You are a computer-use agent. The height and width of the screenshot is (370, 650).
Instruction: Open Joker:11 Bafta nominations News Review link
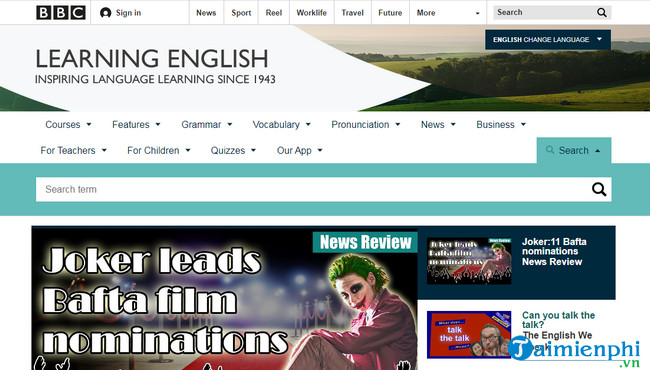click(x=554, y=252)
